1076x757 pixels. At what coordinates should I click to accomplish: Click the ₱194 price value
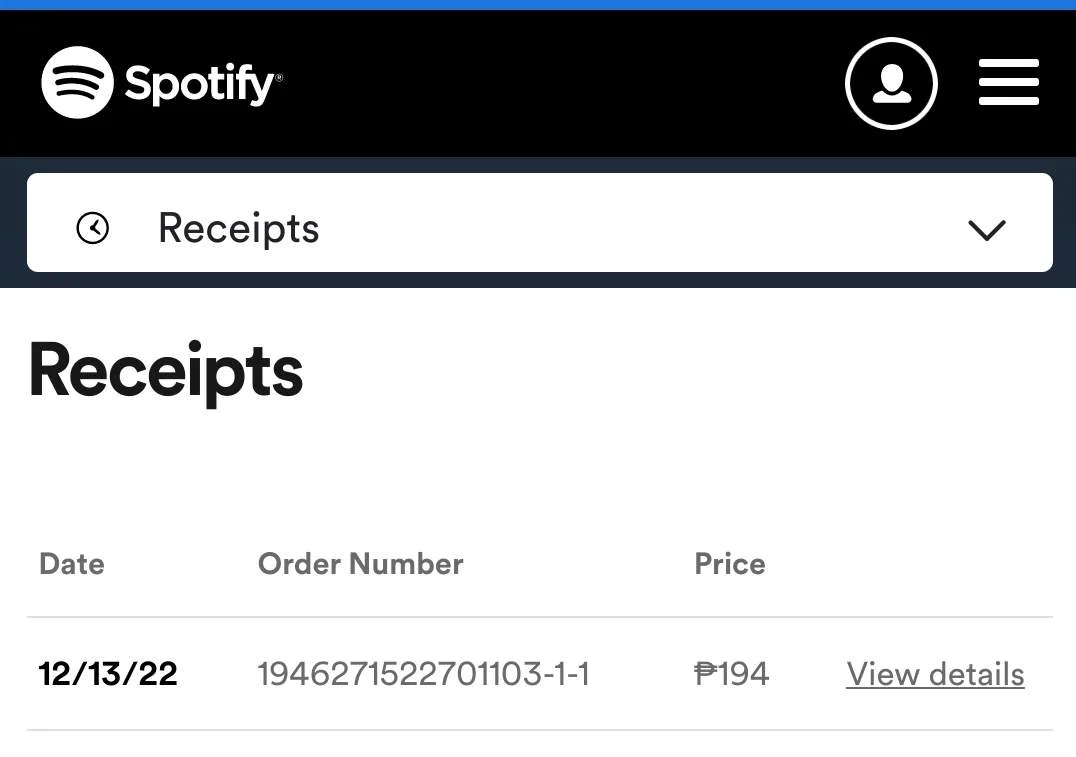(x=732, y=674)
